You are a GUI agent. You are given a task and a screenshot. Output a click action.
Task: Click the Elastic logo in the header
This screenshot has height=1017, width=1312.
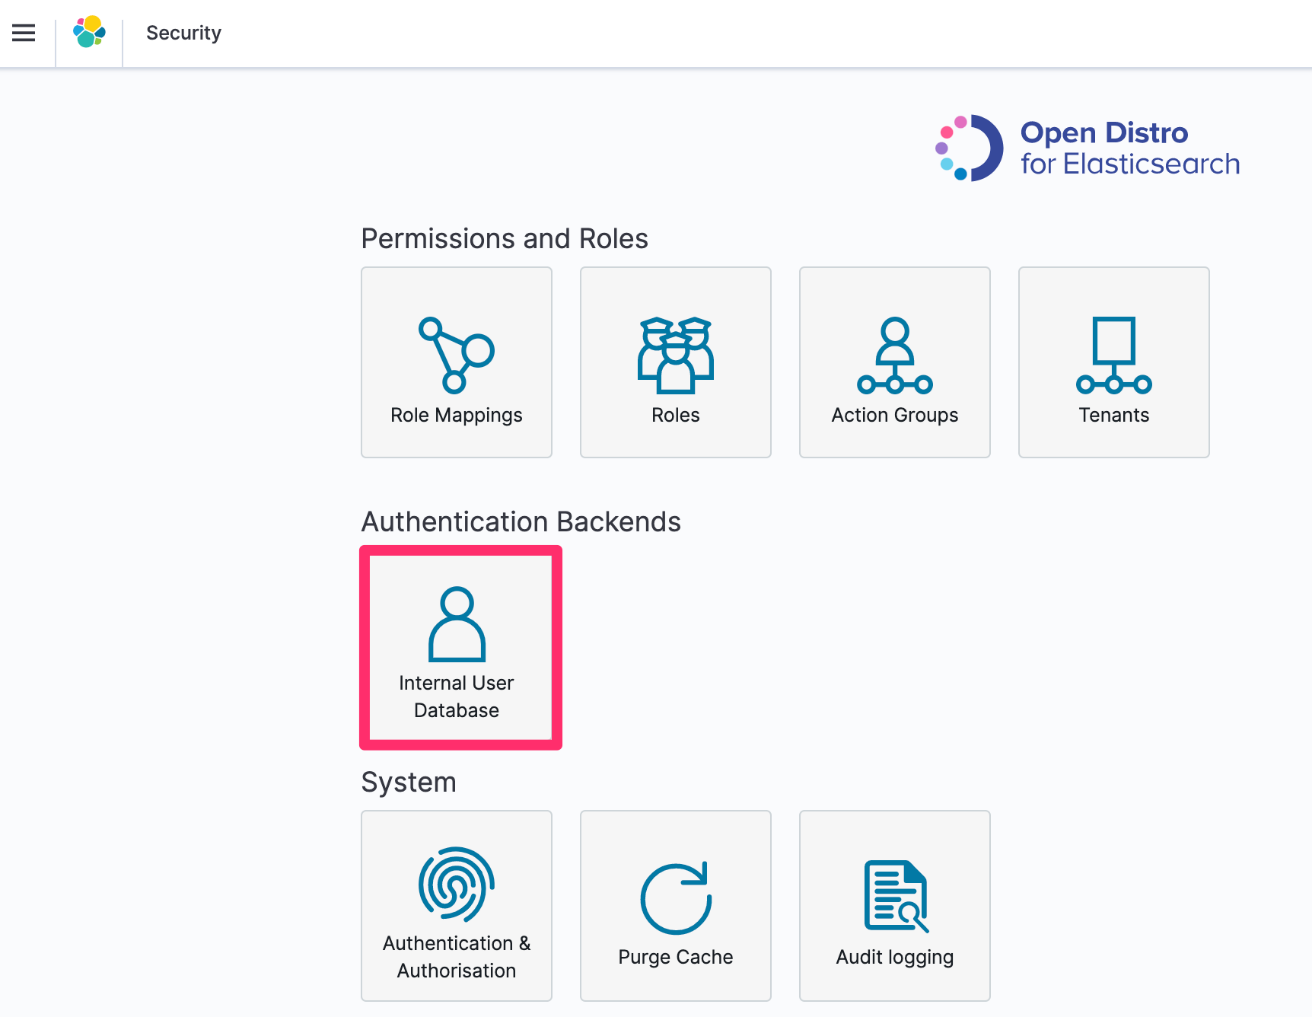pos(88,32)
